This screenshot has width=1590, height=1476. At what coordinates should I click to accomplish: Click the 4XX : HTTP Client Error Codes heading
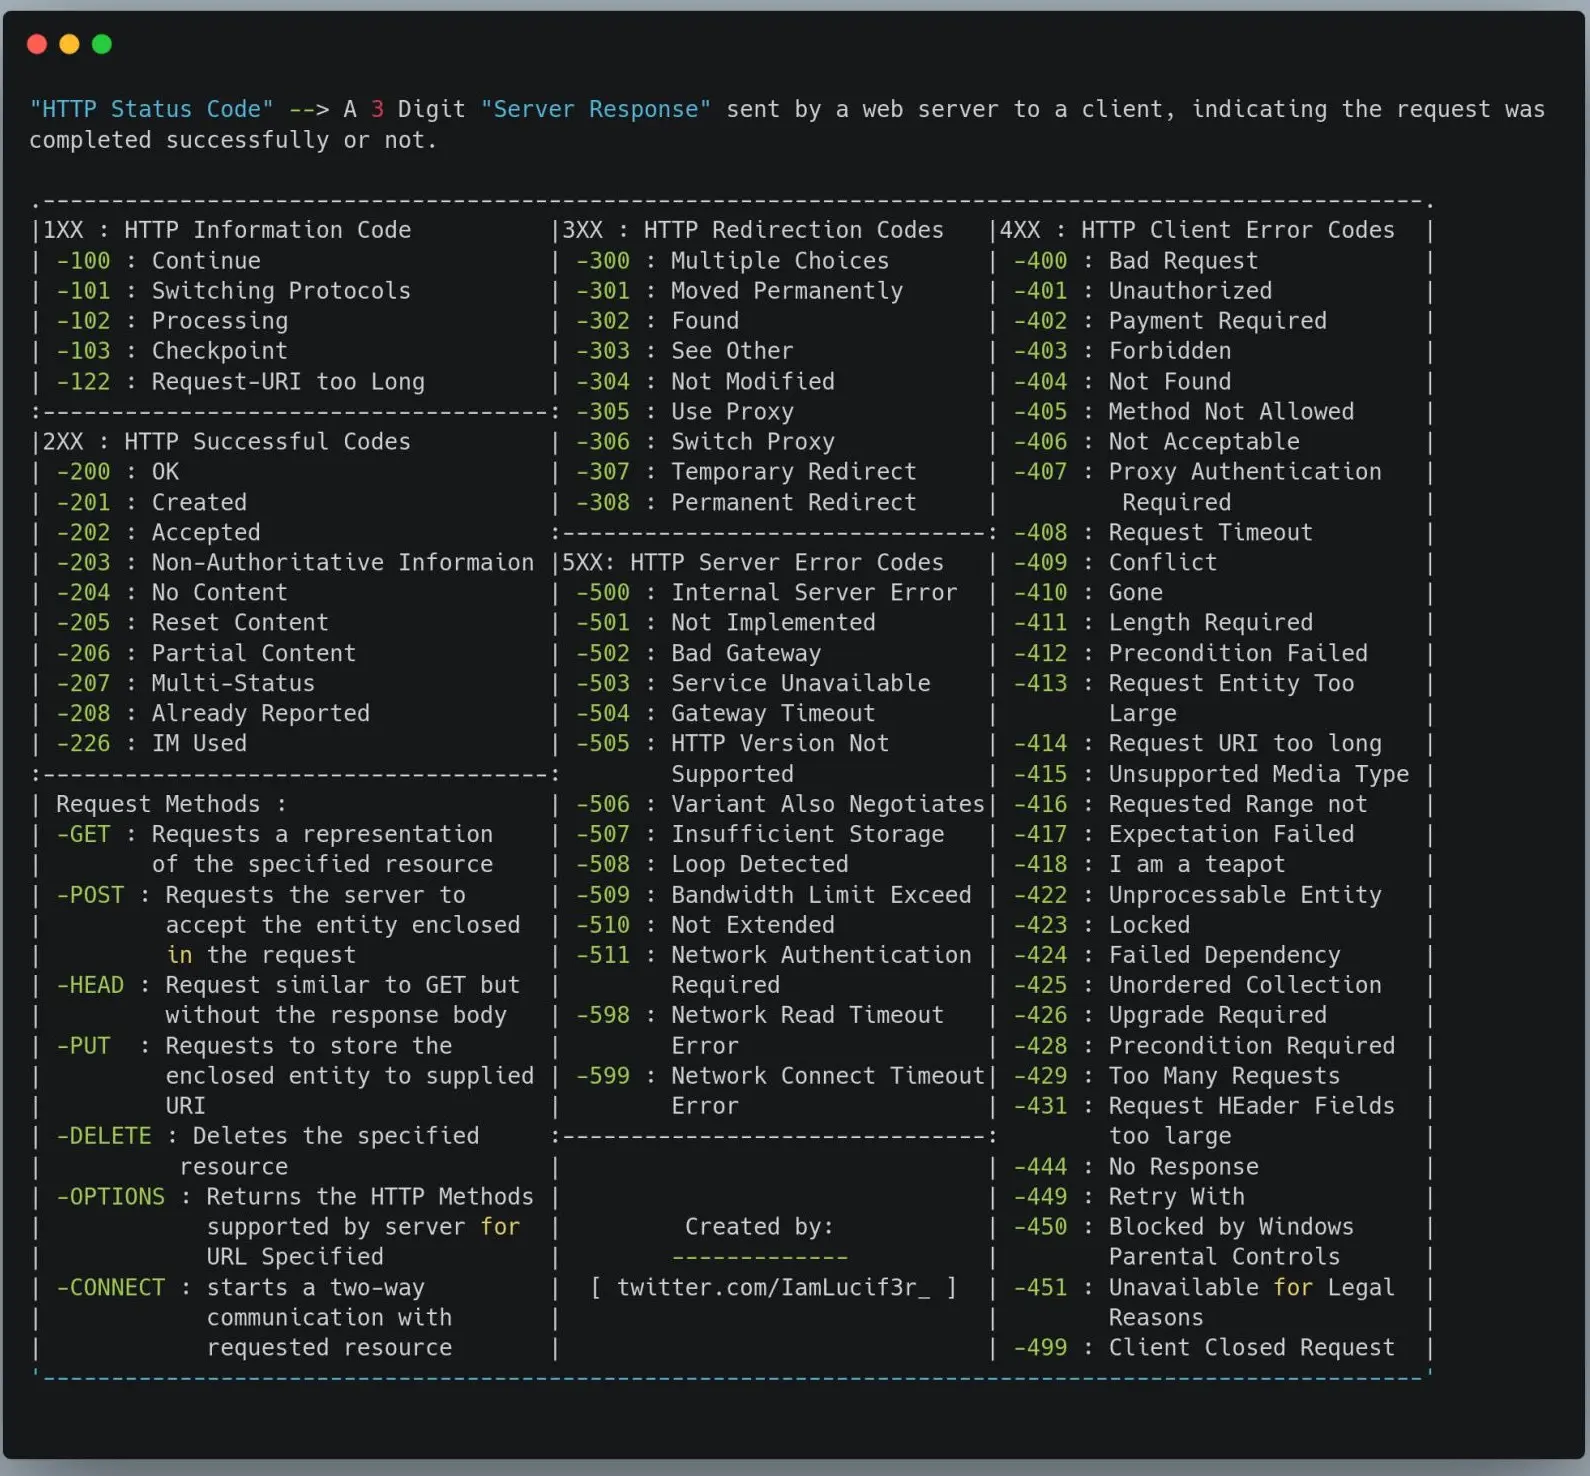1197,230
